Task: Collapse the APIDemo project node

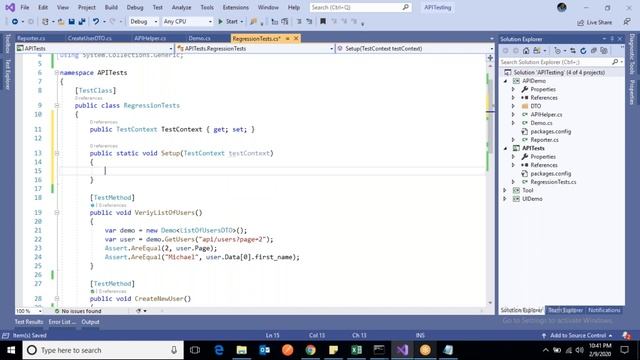Action: pyautogui.click(x=505, y=81)
